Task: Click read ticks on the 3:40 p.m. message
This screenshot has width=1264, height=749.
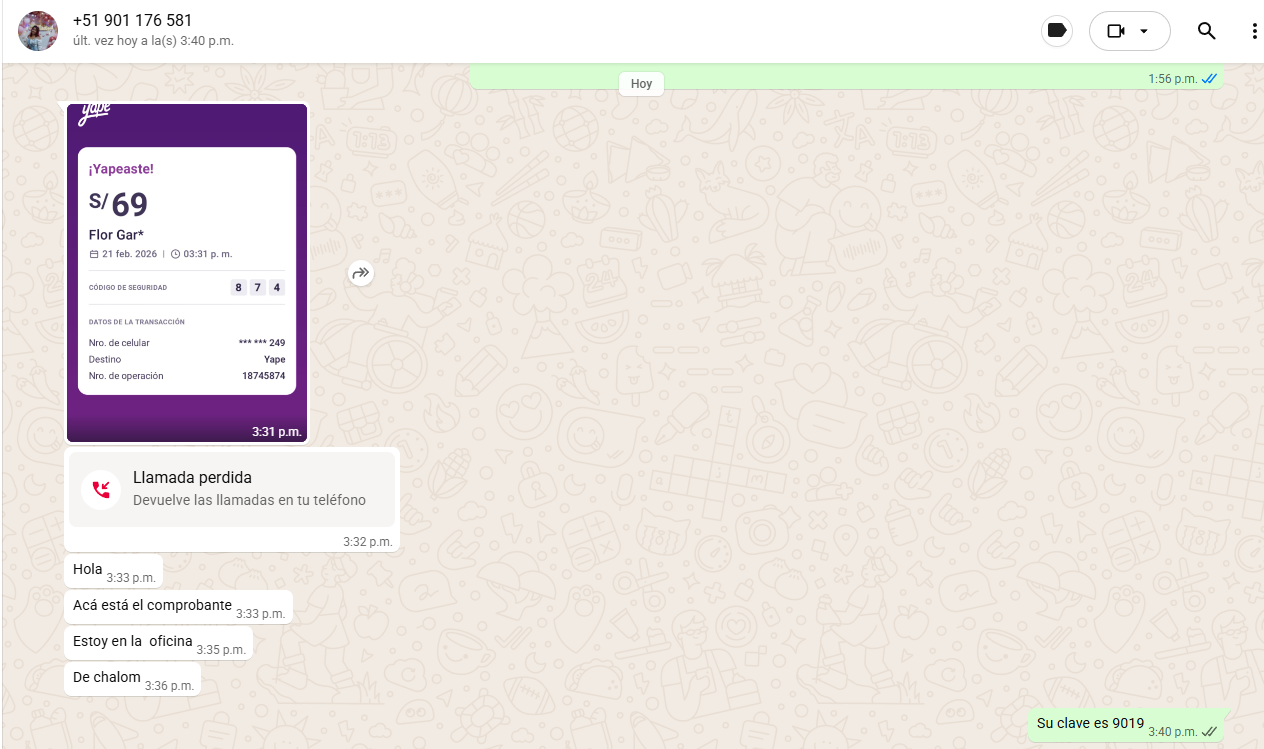Action: tap(1209, 732)
